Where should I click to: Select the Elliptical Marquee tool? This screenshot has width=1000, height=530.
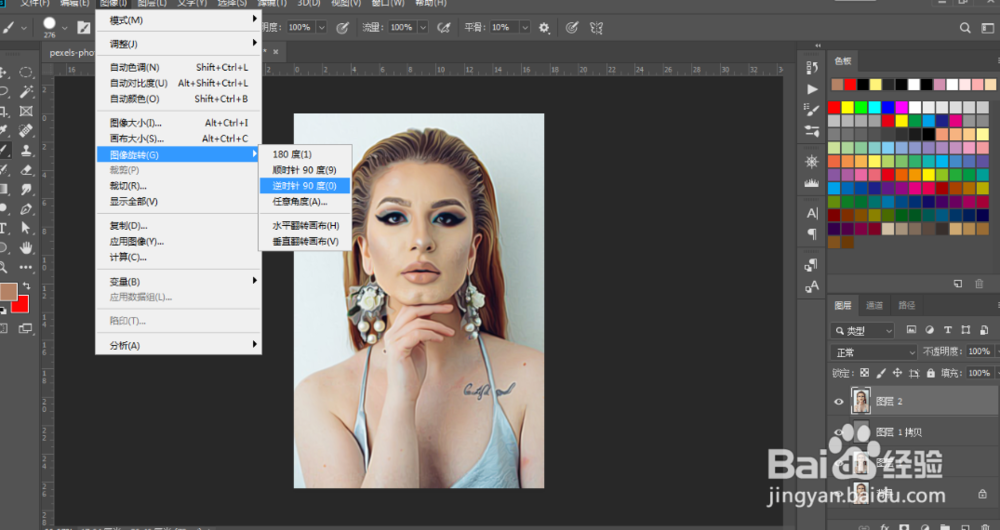(x=26, y=72)
